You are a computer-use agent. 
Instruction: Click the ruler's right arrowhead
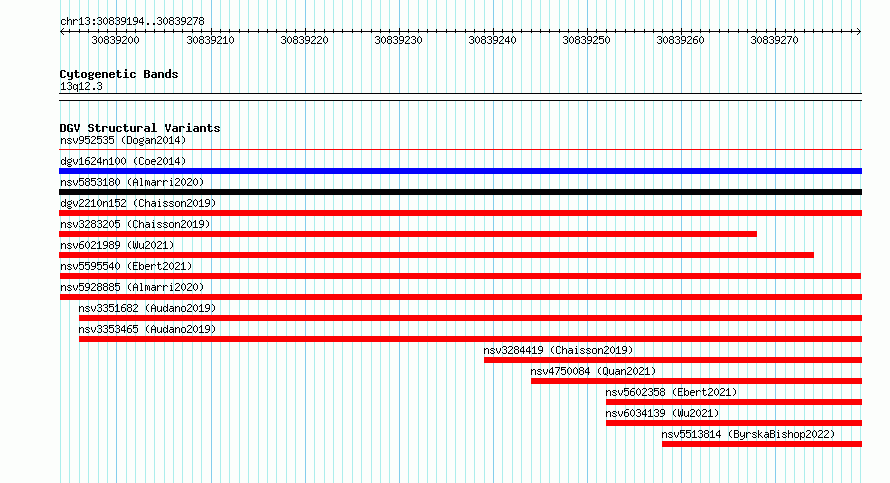(858, 32)
